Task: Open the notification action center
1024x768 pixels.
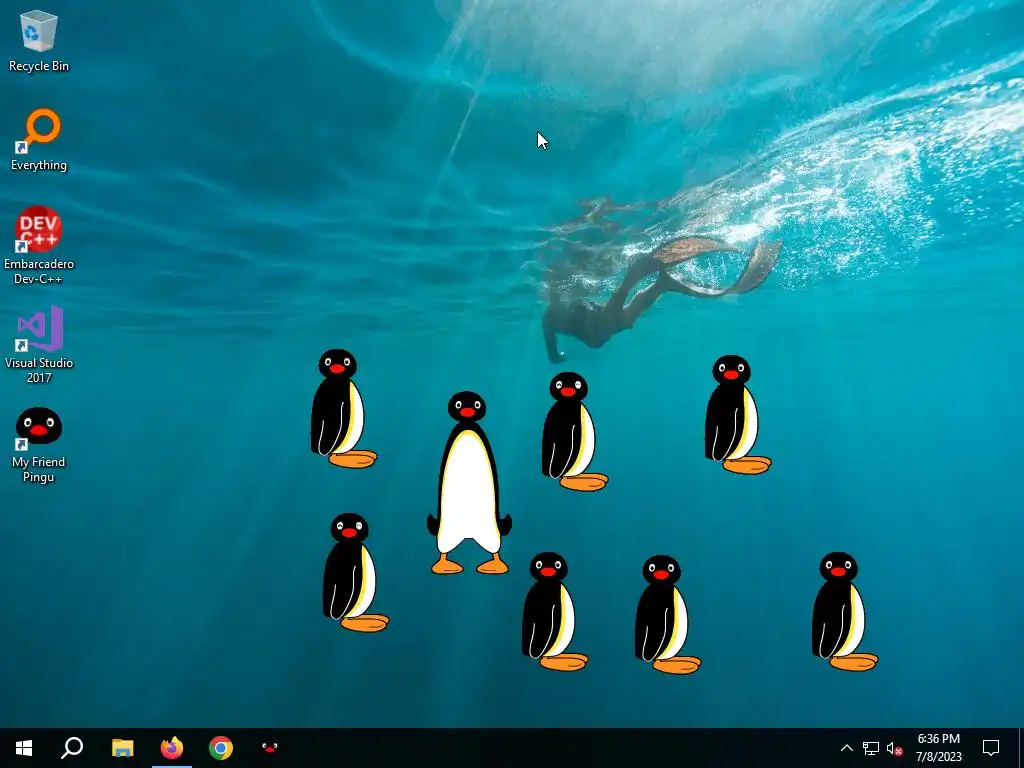Action: click(991, 748)
